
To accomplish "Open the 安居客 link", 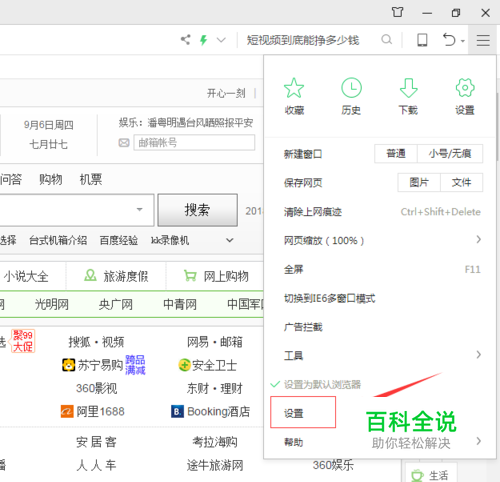I will 96,442.
